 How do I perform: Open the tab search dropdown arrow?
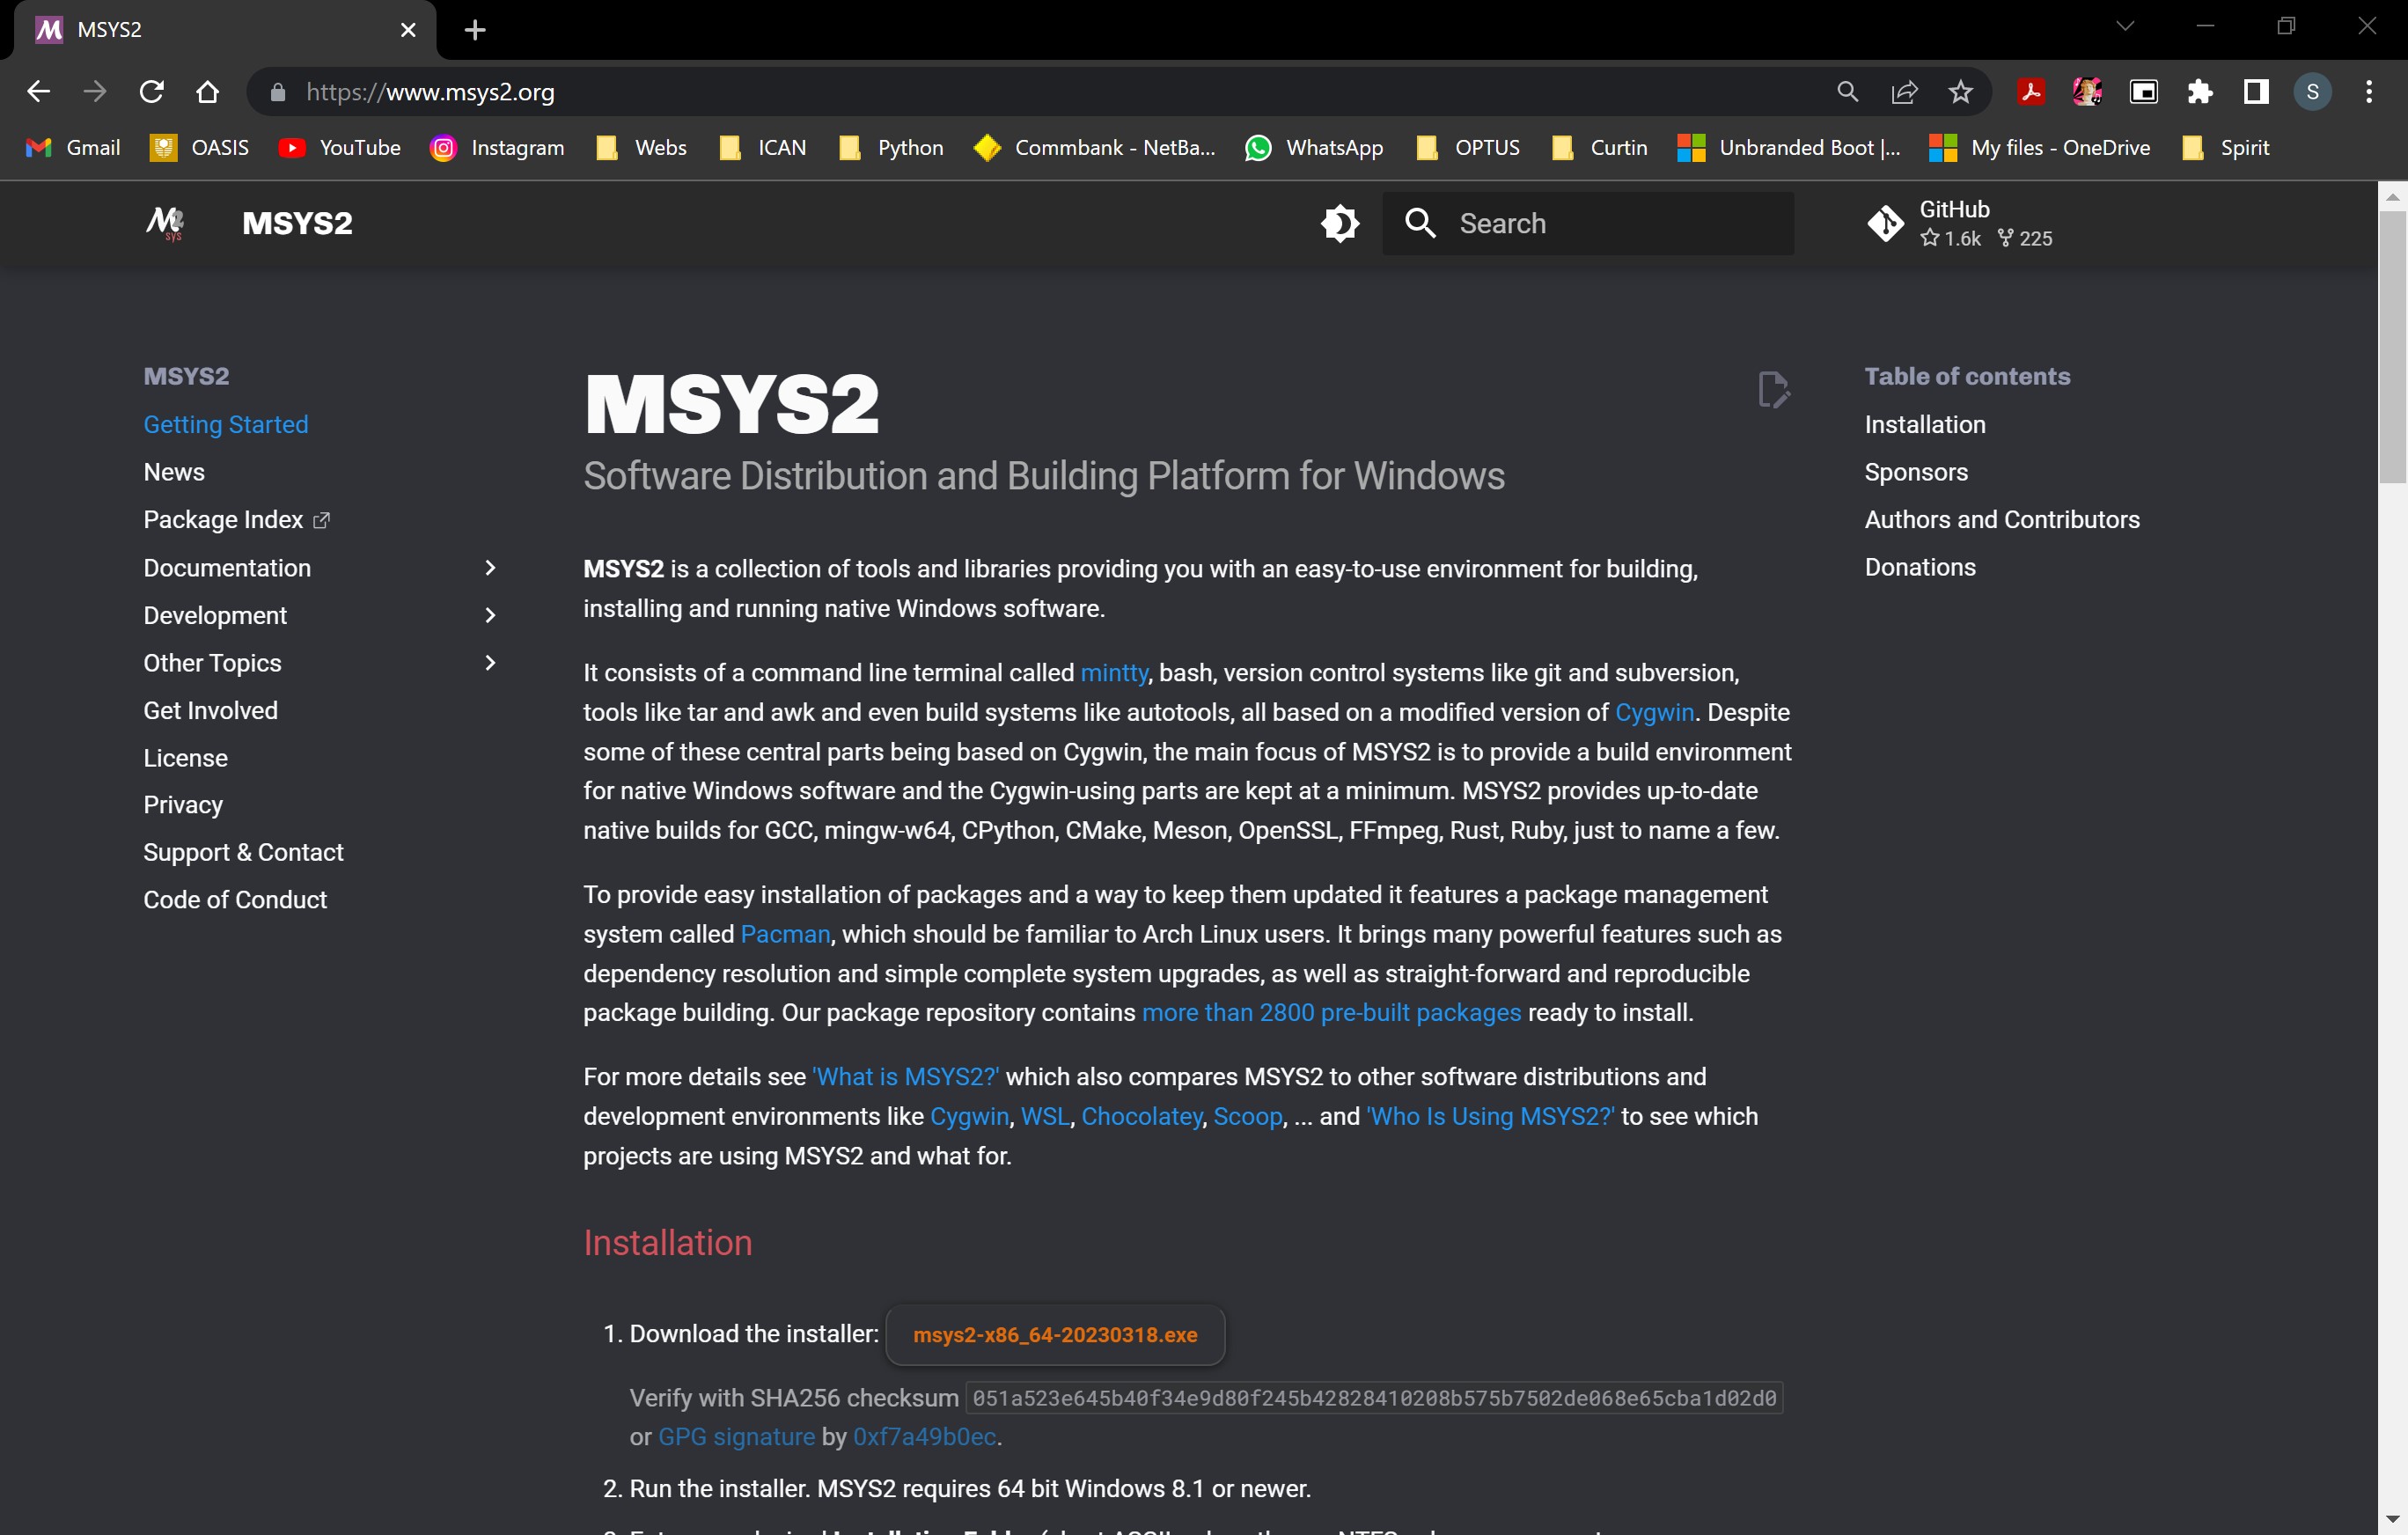(2125, 27)
